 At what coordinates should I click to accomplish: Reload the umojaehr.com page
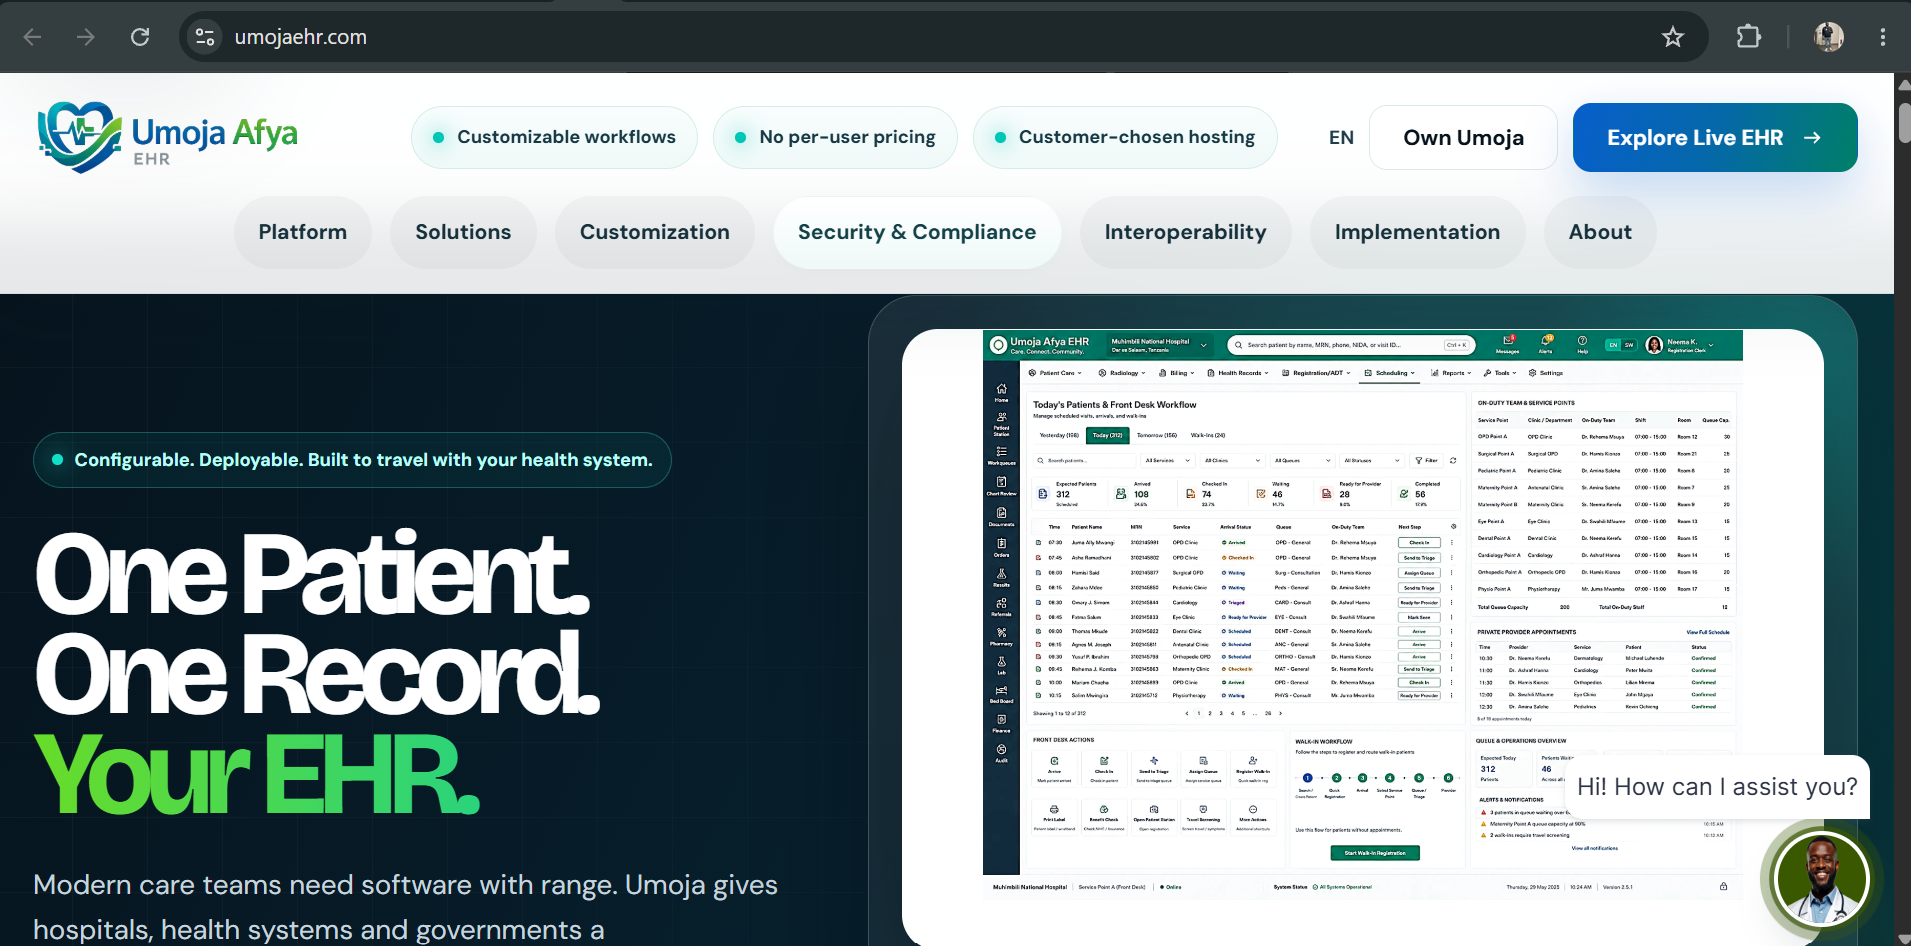pyautogui.click(x=140, y=37)
